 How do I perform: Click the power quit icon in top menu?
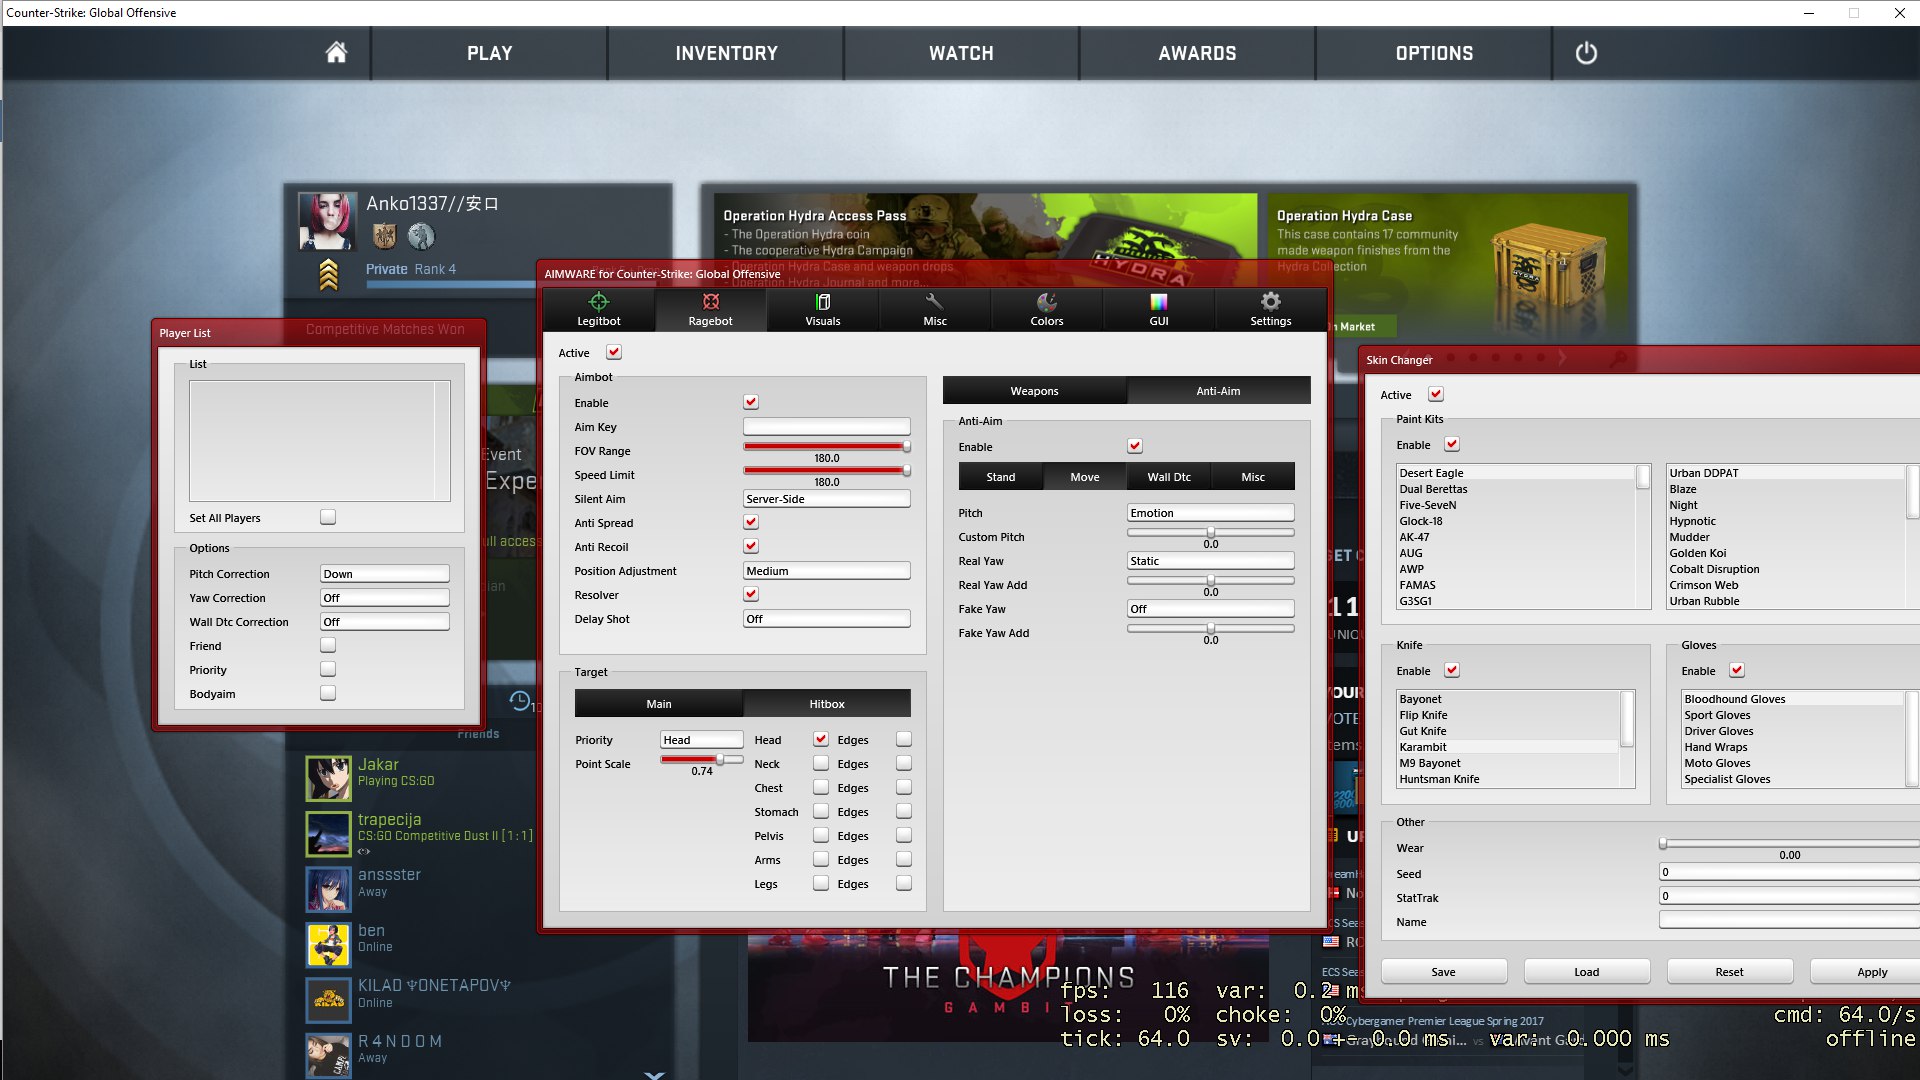tap(1586, 53)
